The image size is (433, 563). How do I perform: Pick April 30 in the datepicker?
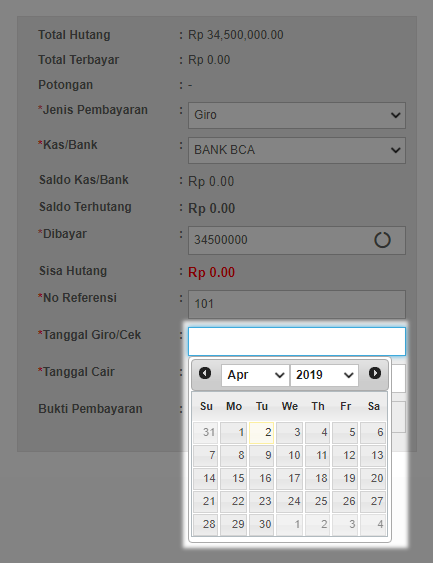[261, 525]
